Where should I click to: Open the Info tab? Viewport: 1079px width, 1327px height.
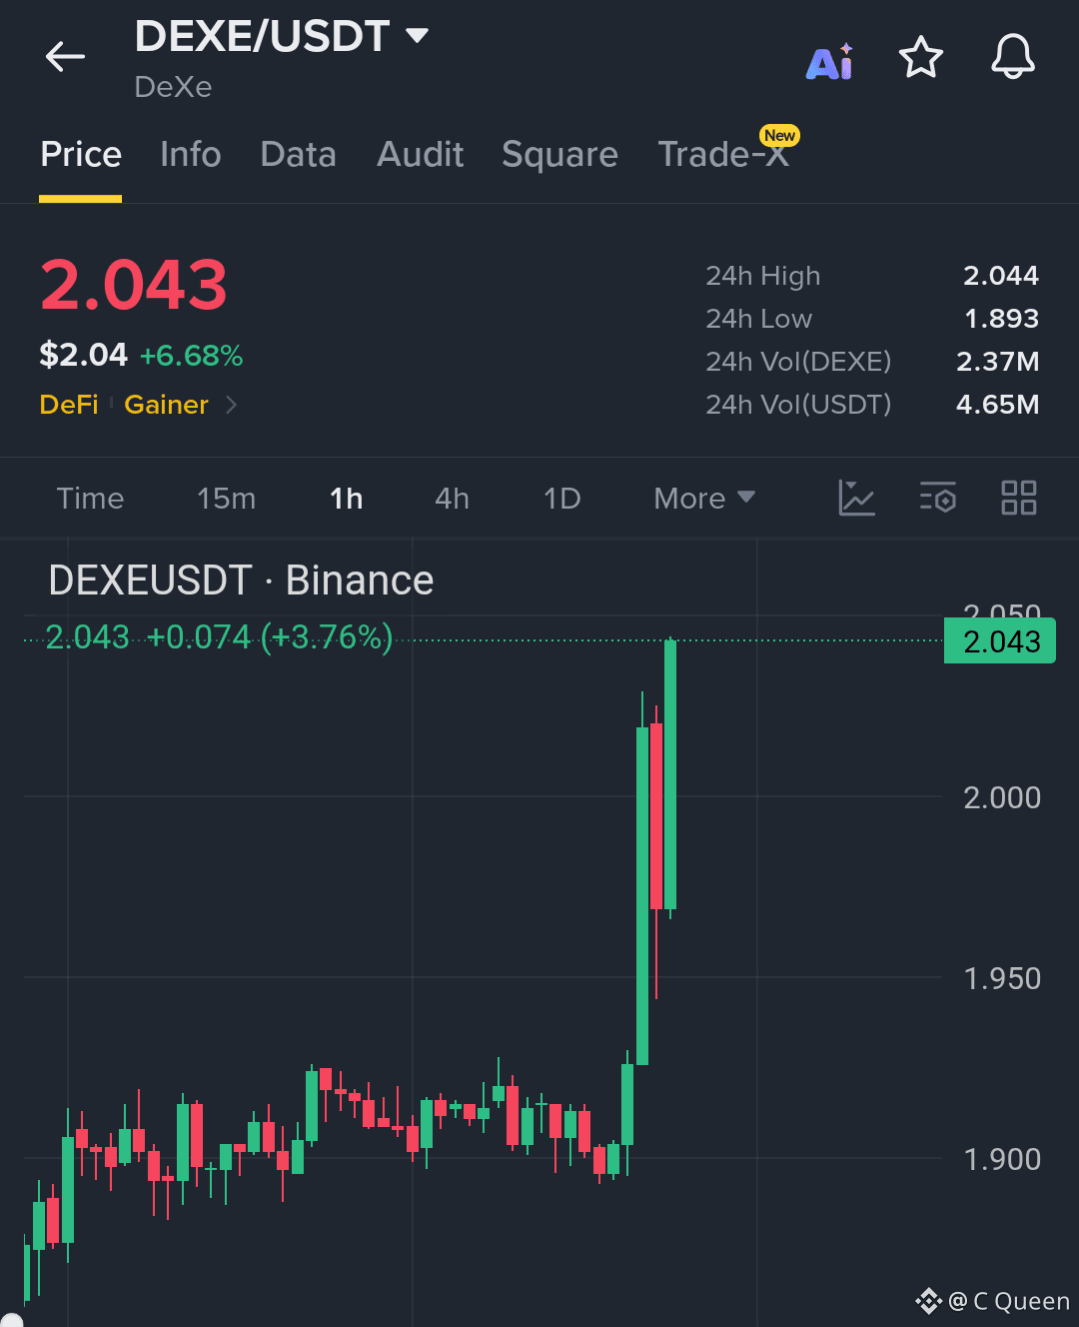[190, 154]
